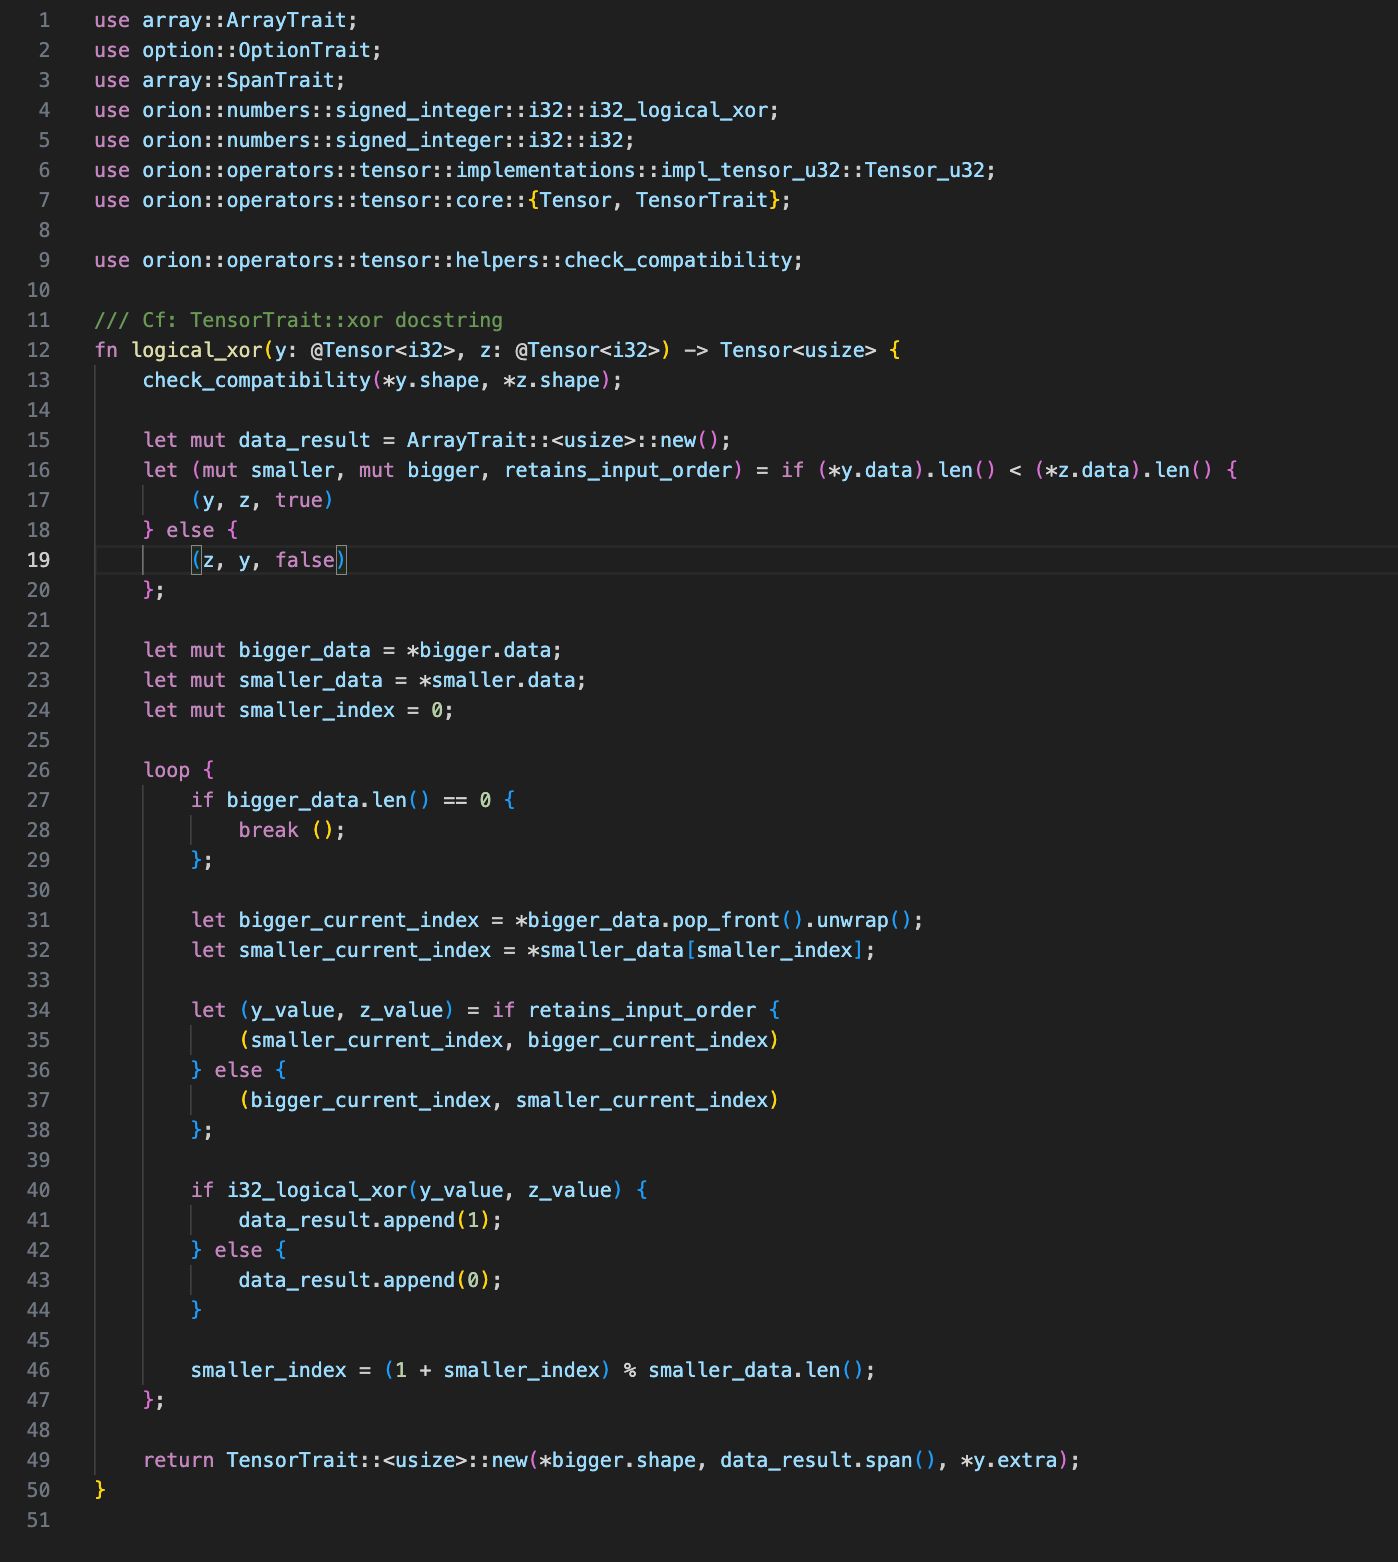Click 'pop_front' on line 31

point(726,920)
